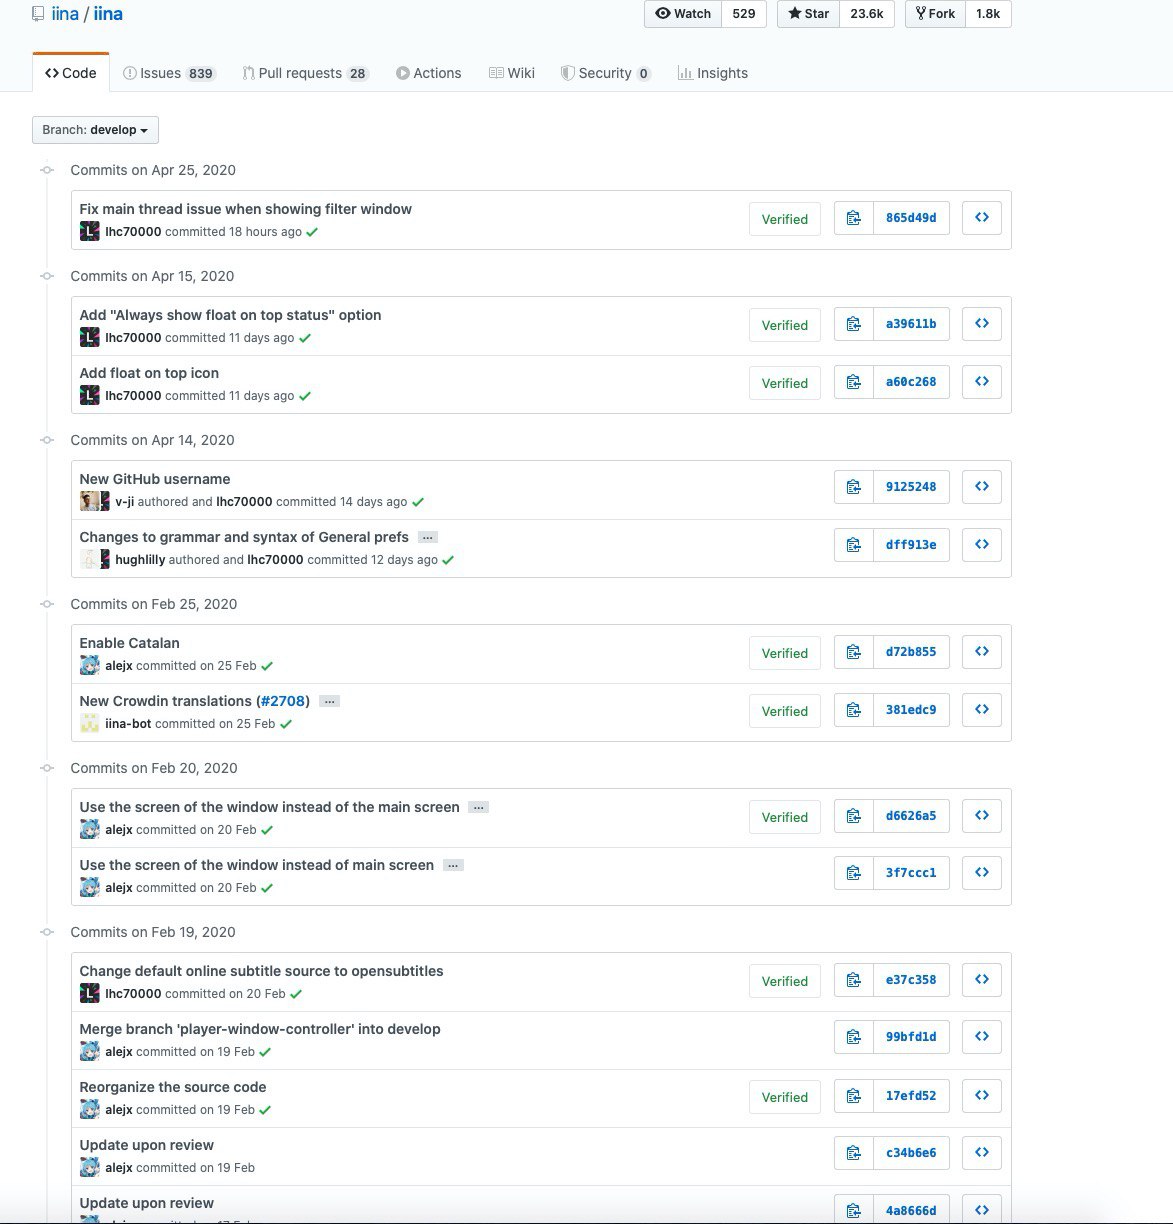Copy full SHA for commit 3f7ccc1
The height and width of the screenshot is (1224, 1173).
(x=853, y=873)
